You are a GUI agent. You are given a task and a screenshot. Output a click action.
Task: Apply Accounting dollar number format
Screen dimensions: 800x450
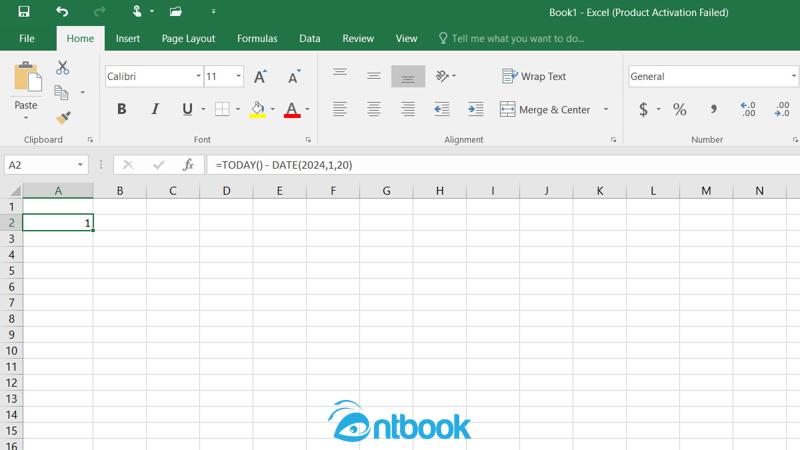(643, 109)
